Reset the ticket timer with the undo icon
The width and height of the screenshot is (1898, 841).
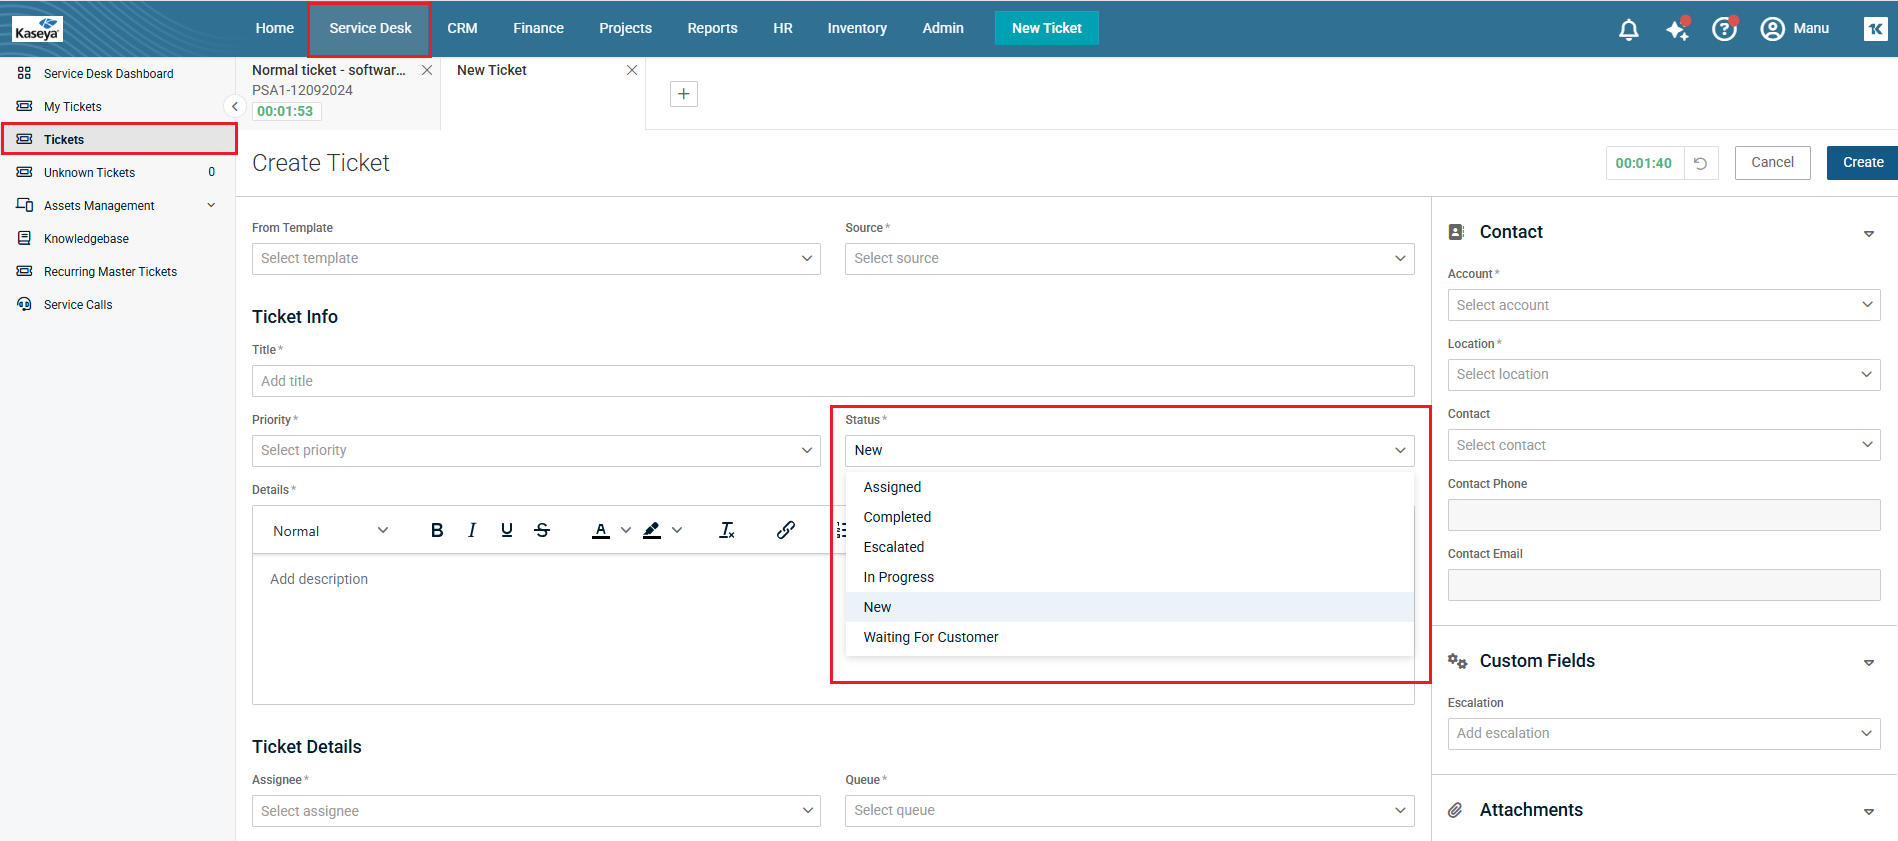point(1700,163)
